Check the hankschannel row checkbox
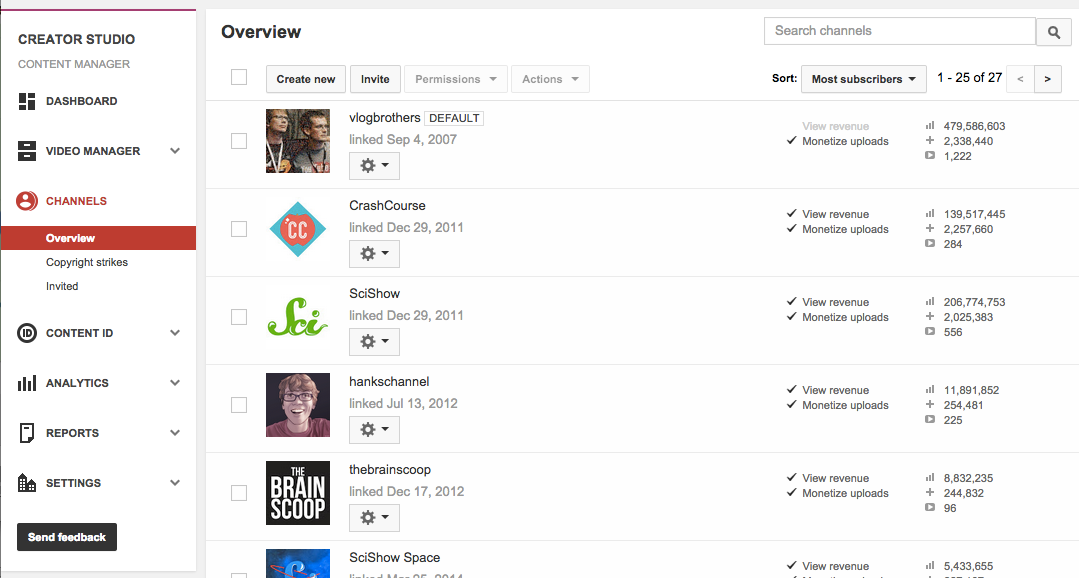This screenshot has width=1079, height=578. click(239, 405)
